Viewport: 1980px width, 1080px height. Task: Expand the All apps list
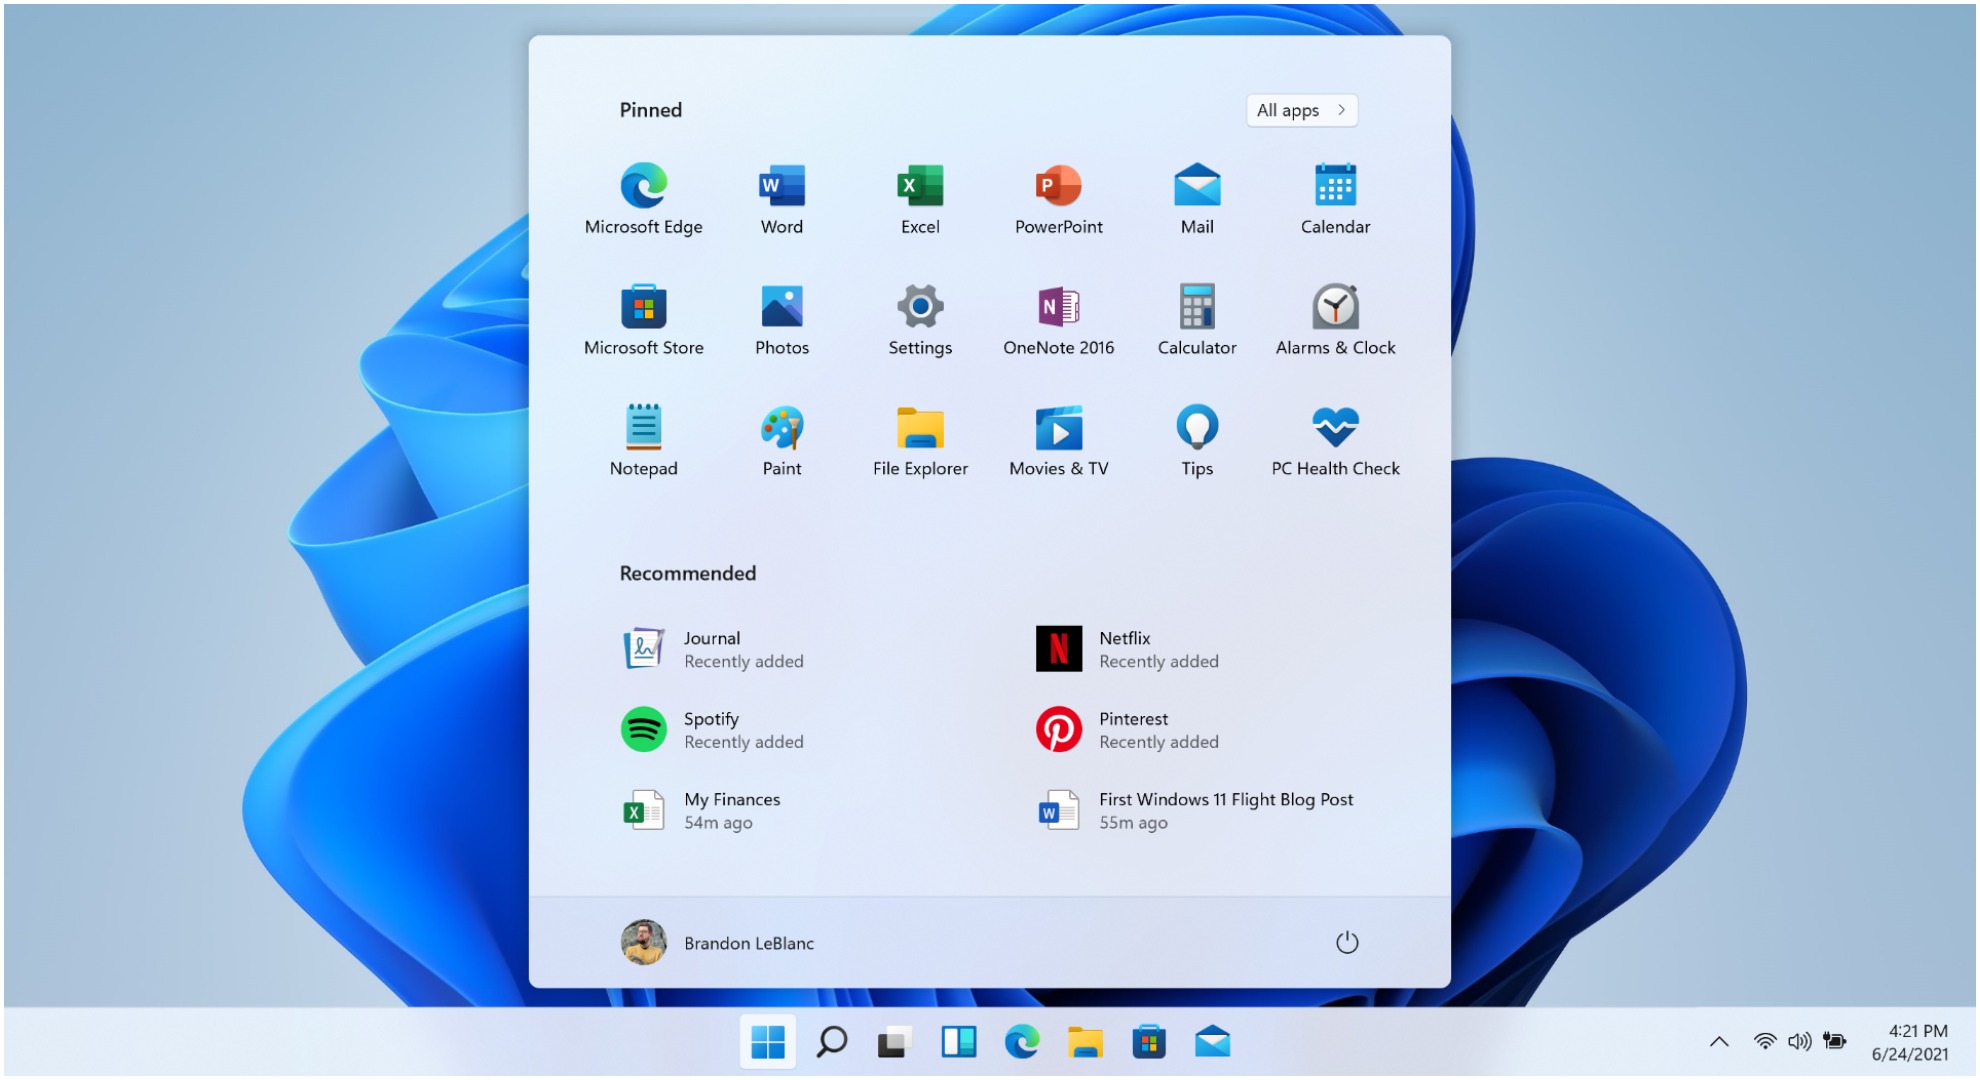click(x=1301, y=110)
